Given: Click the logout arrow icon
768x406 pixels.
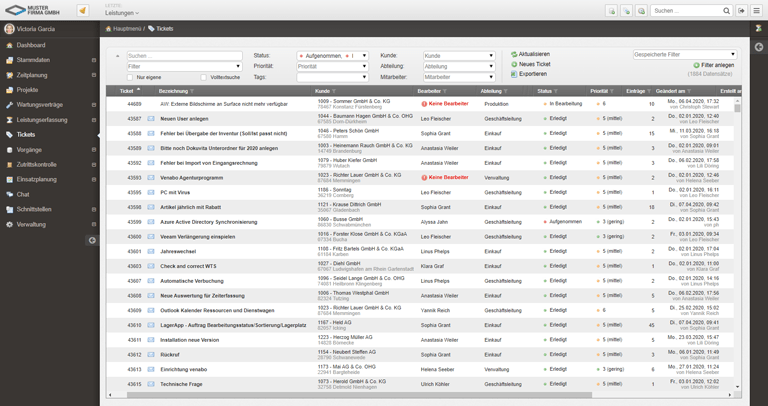Looking at the screenshot, I should (742, 11).
